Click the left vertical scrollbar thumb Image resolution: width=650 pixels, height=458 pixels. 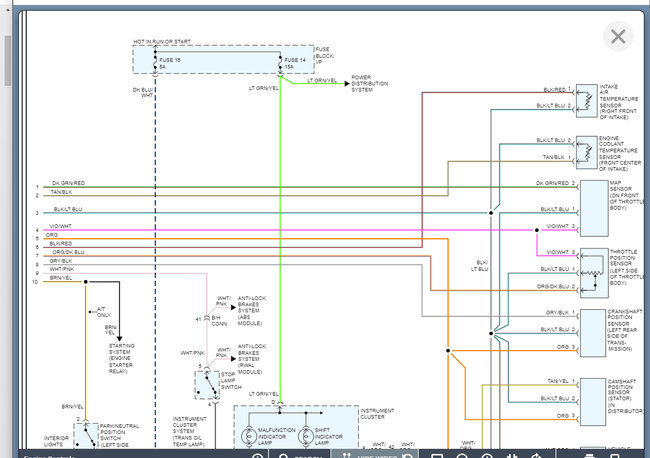point(8,60)
